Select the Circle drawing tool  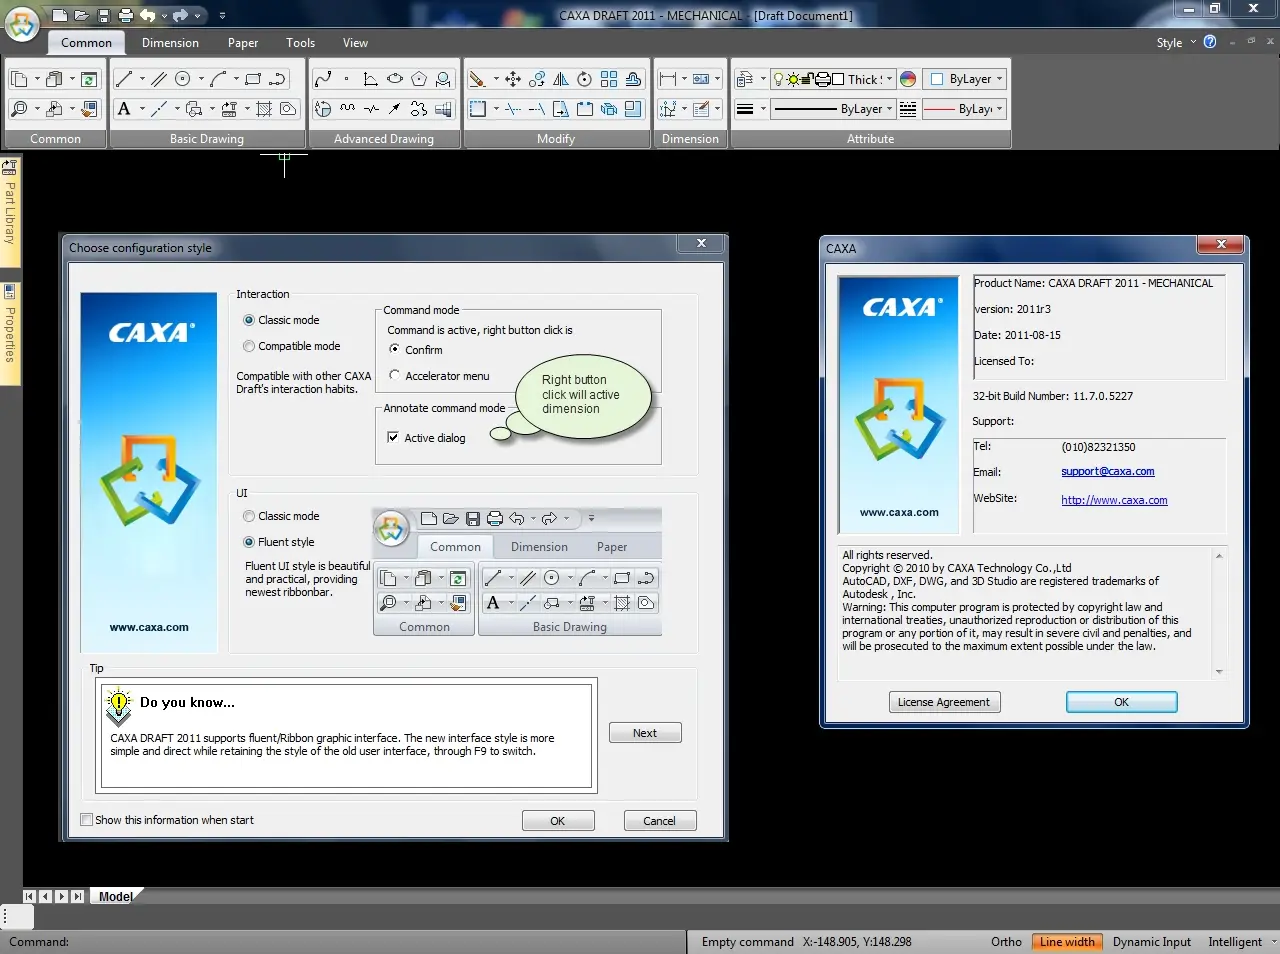[x=183, y=79]
